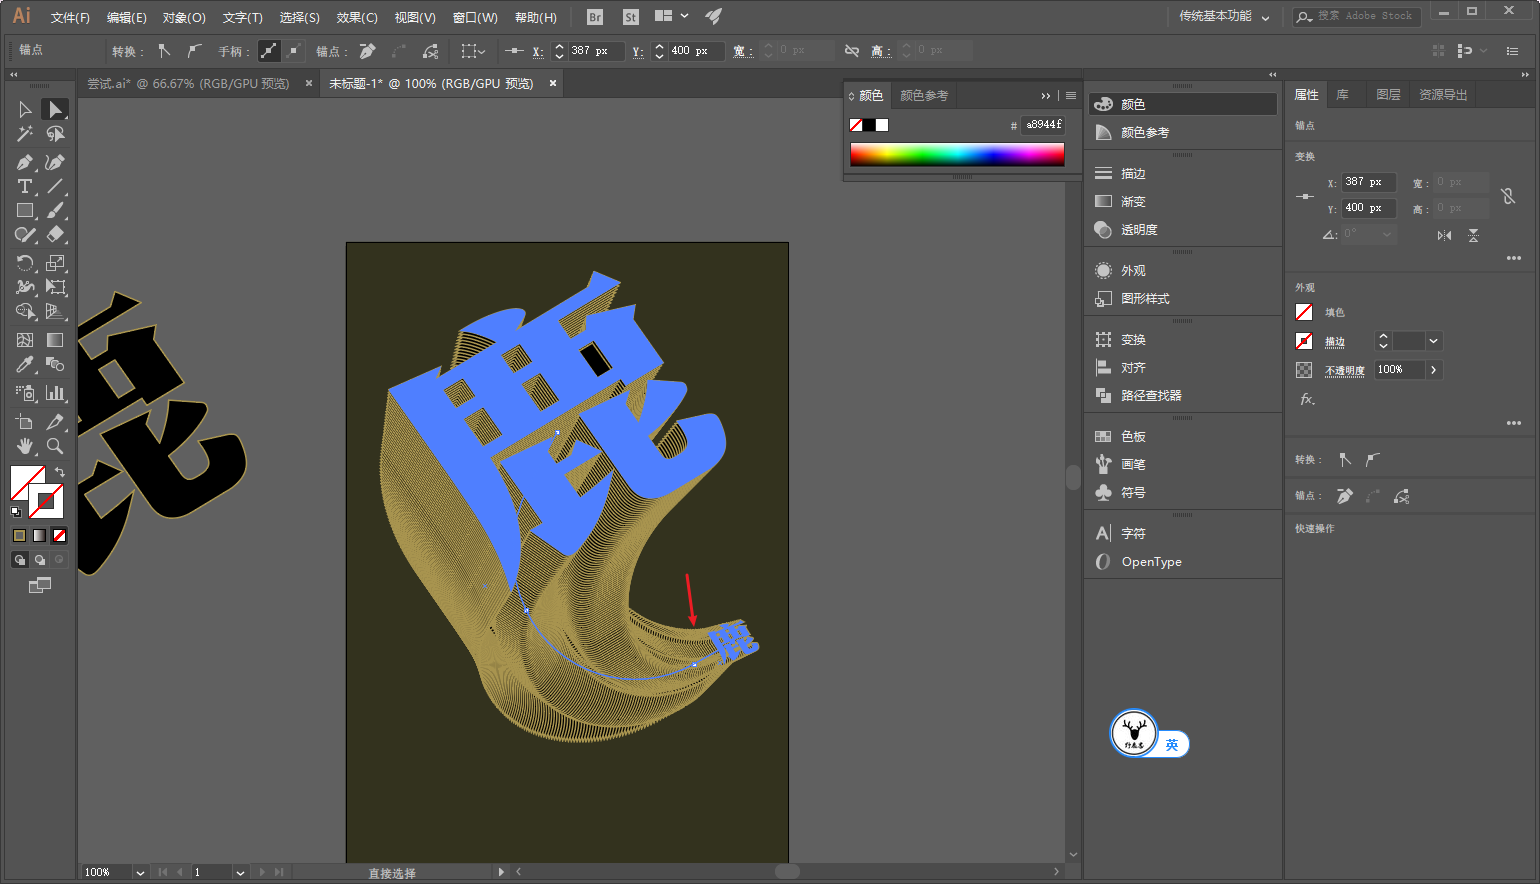Select the Magic Wand tool
The width and height of the screenshot is (1540, 884).
[x=25, y=133]
